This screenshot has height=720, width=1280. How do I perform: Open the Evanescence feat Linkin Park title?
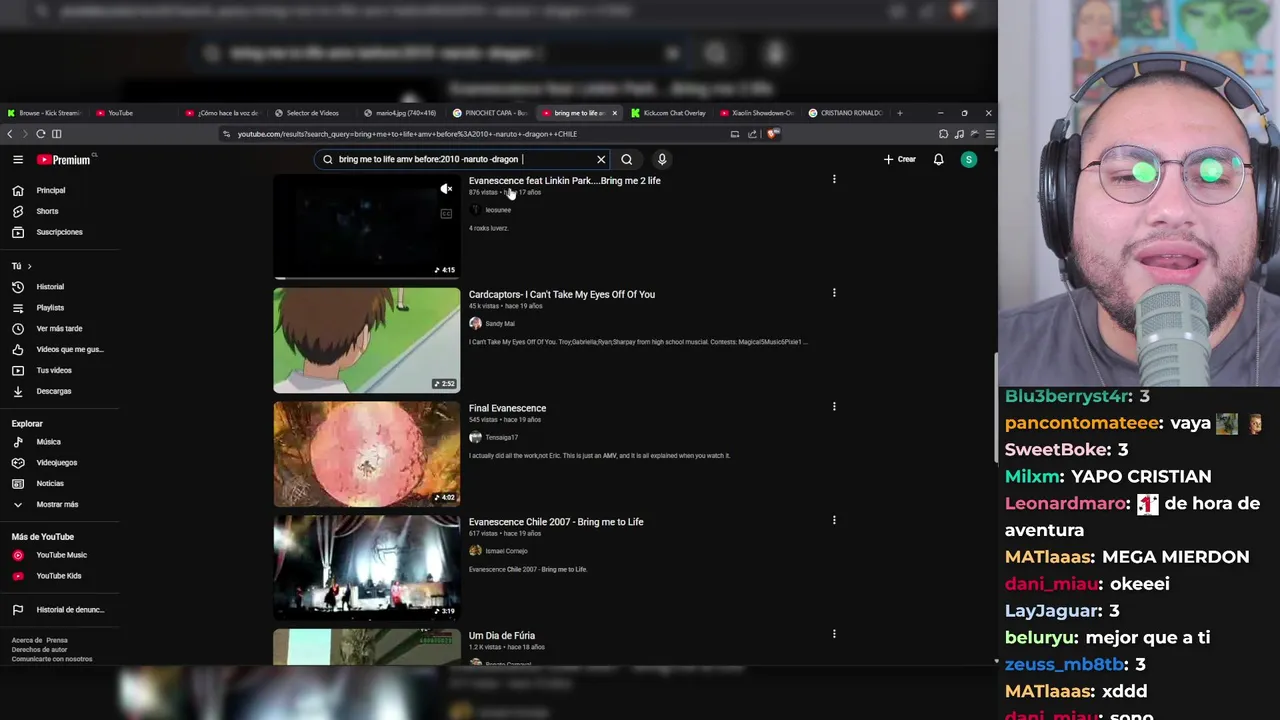coord(564,181)
